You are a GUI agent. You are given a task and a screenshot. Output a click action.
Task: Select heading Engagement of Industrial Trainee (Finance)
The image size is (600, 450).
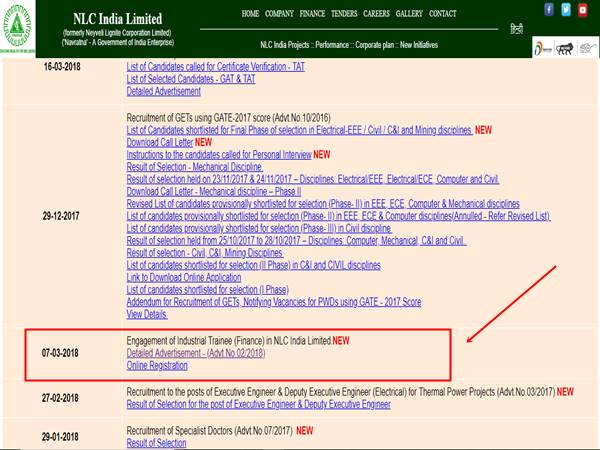pyautogui.click(x=228, y=341)
